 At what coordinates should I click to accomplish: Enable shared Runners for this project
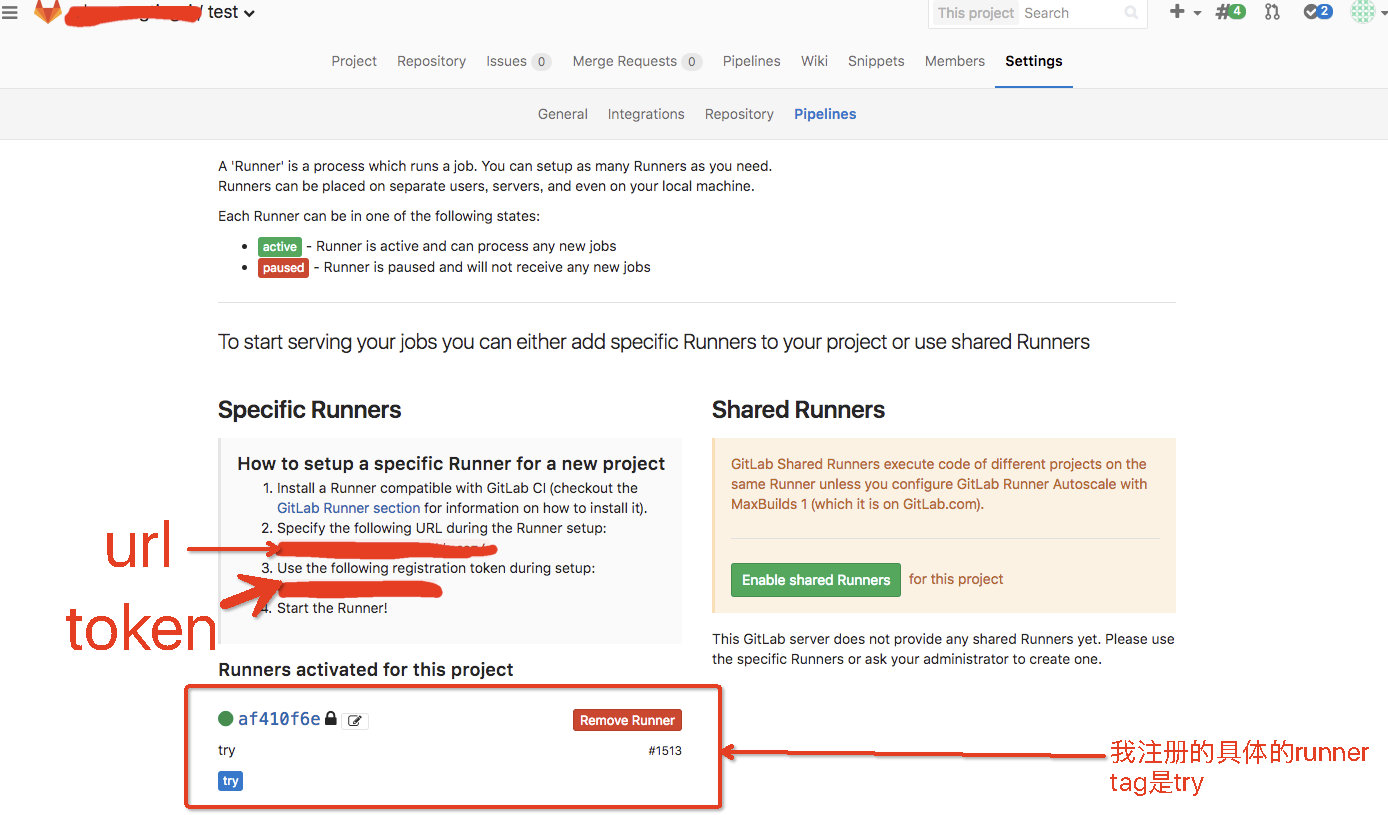(815, 579)
